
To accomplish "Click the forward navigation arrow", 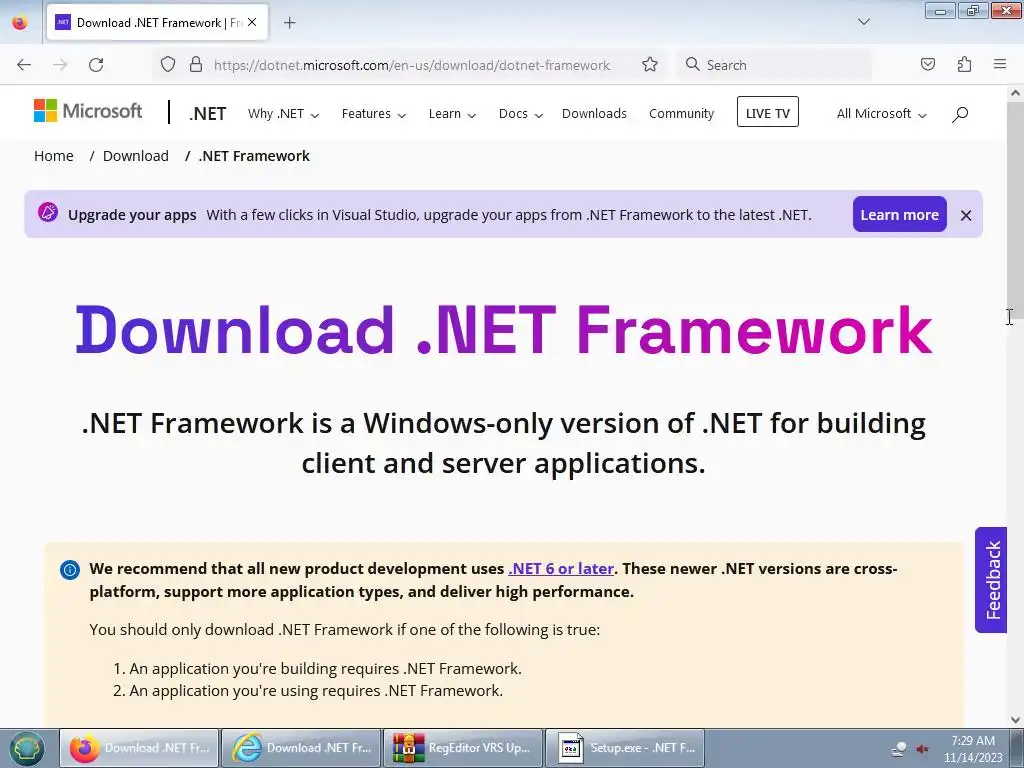I will [60, 65].
